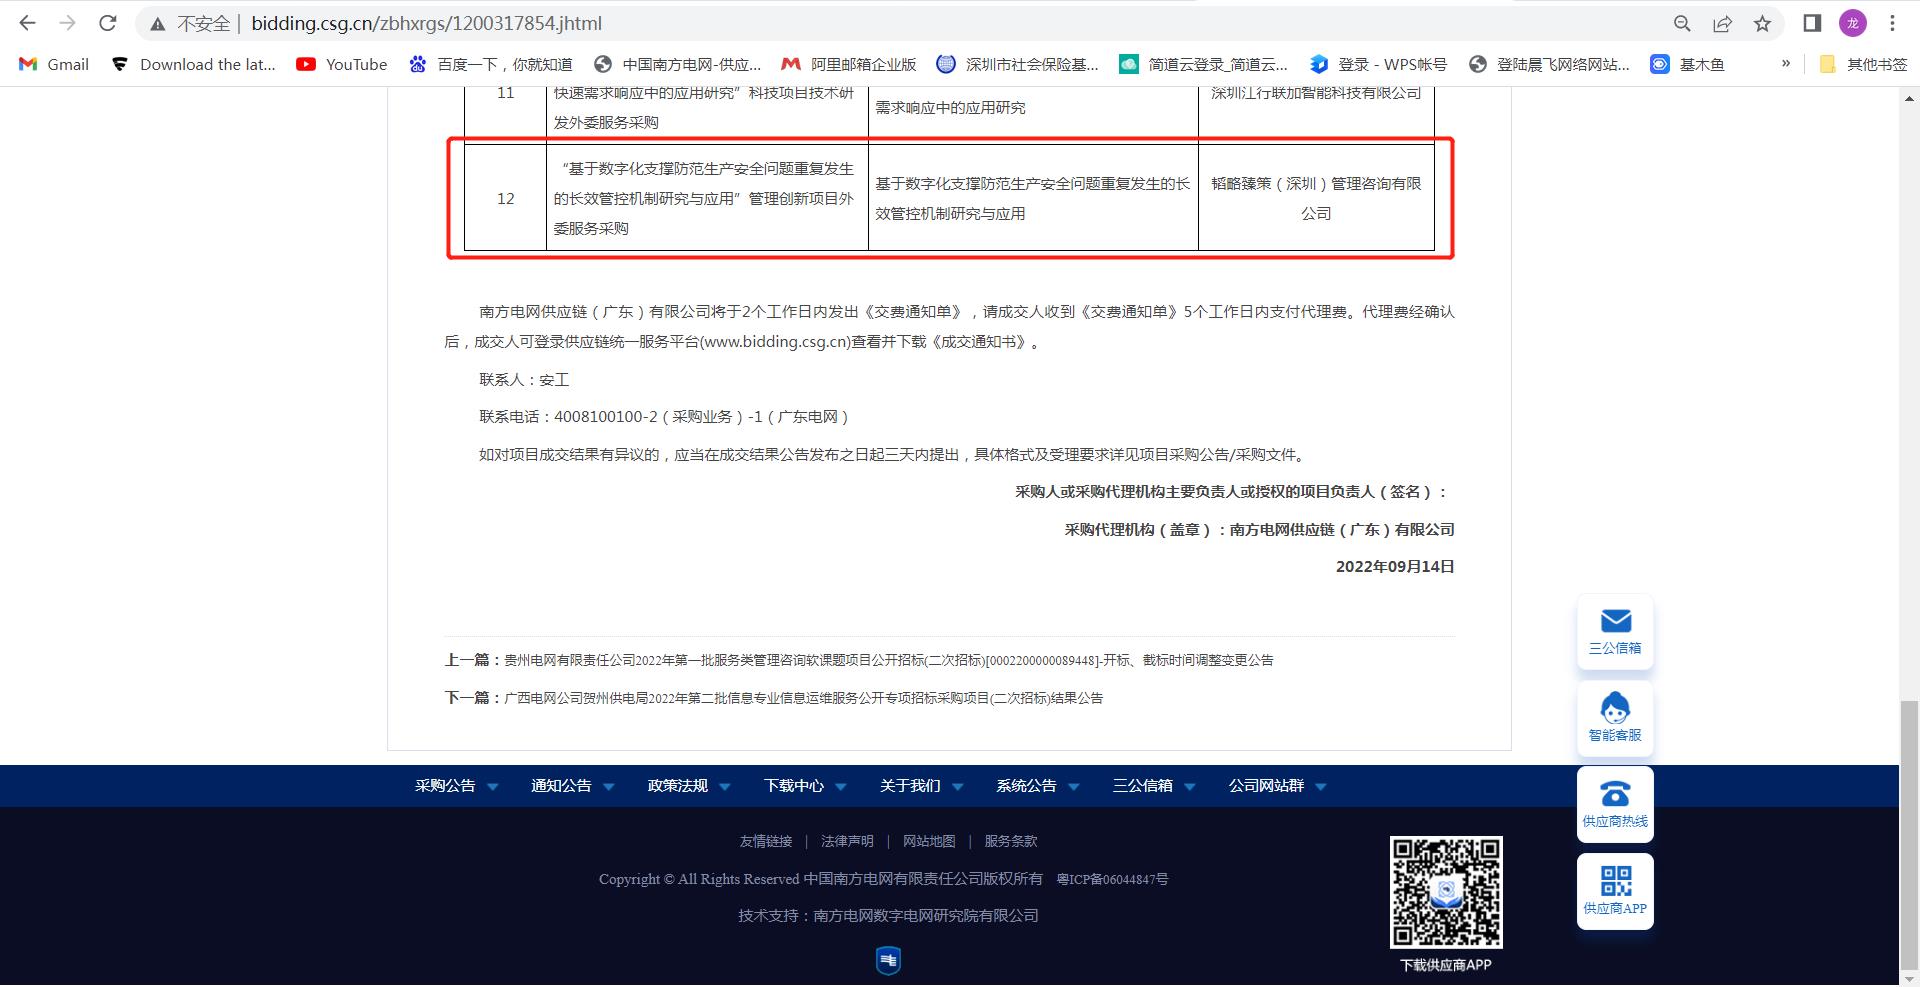
Task: Open the 三公信箱 envelope widget
Action: click(1615, 631)
